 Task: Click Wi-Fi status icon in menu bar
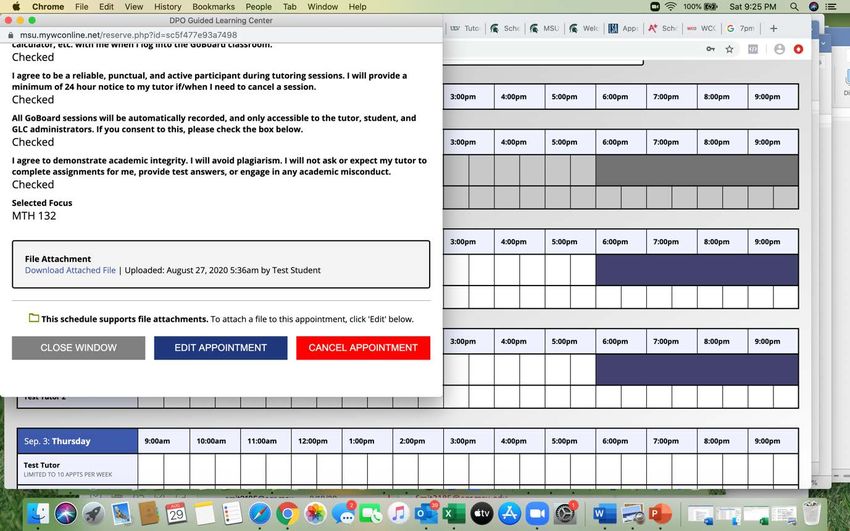[x=671, y=7]
